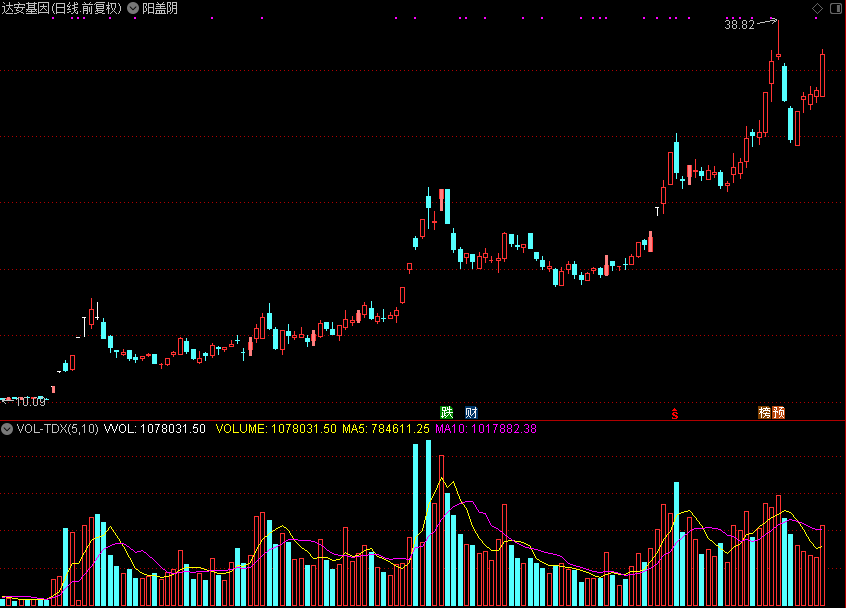The image size is (846, 608).
Task: Click the MA5: 784611.25 value
Action: click(x=386, y=429)
